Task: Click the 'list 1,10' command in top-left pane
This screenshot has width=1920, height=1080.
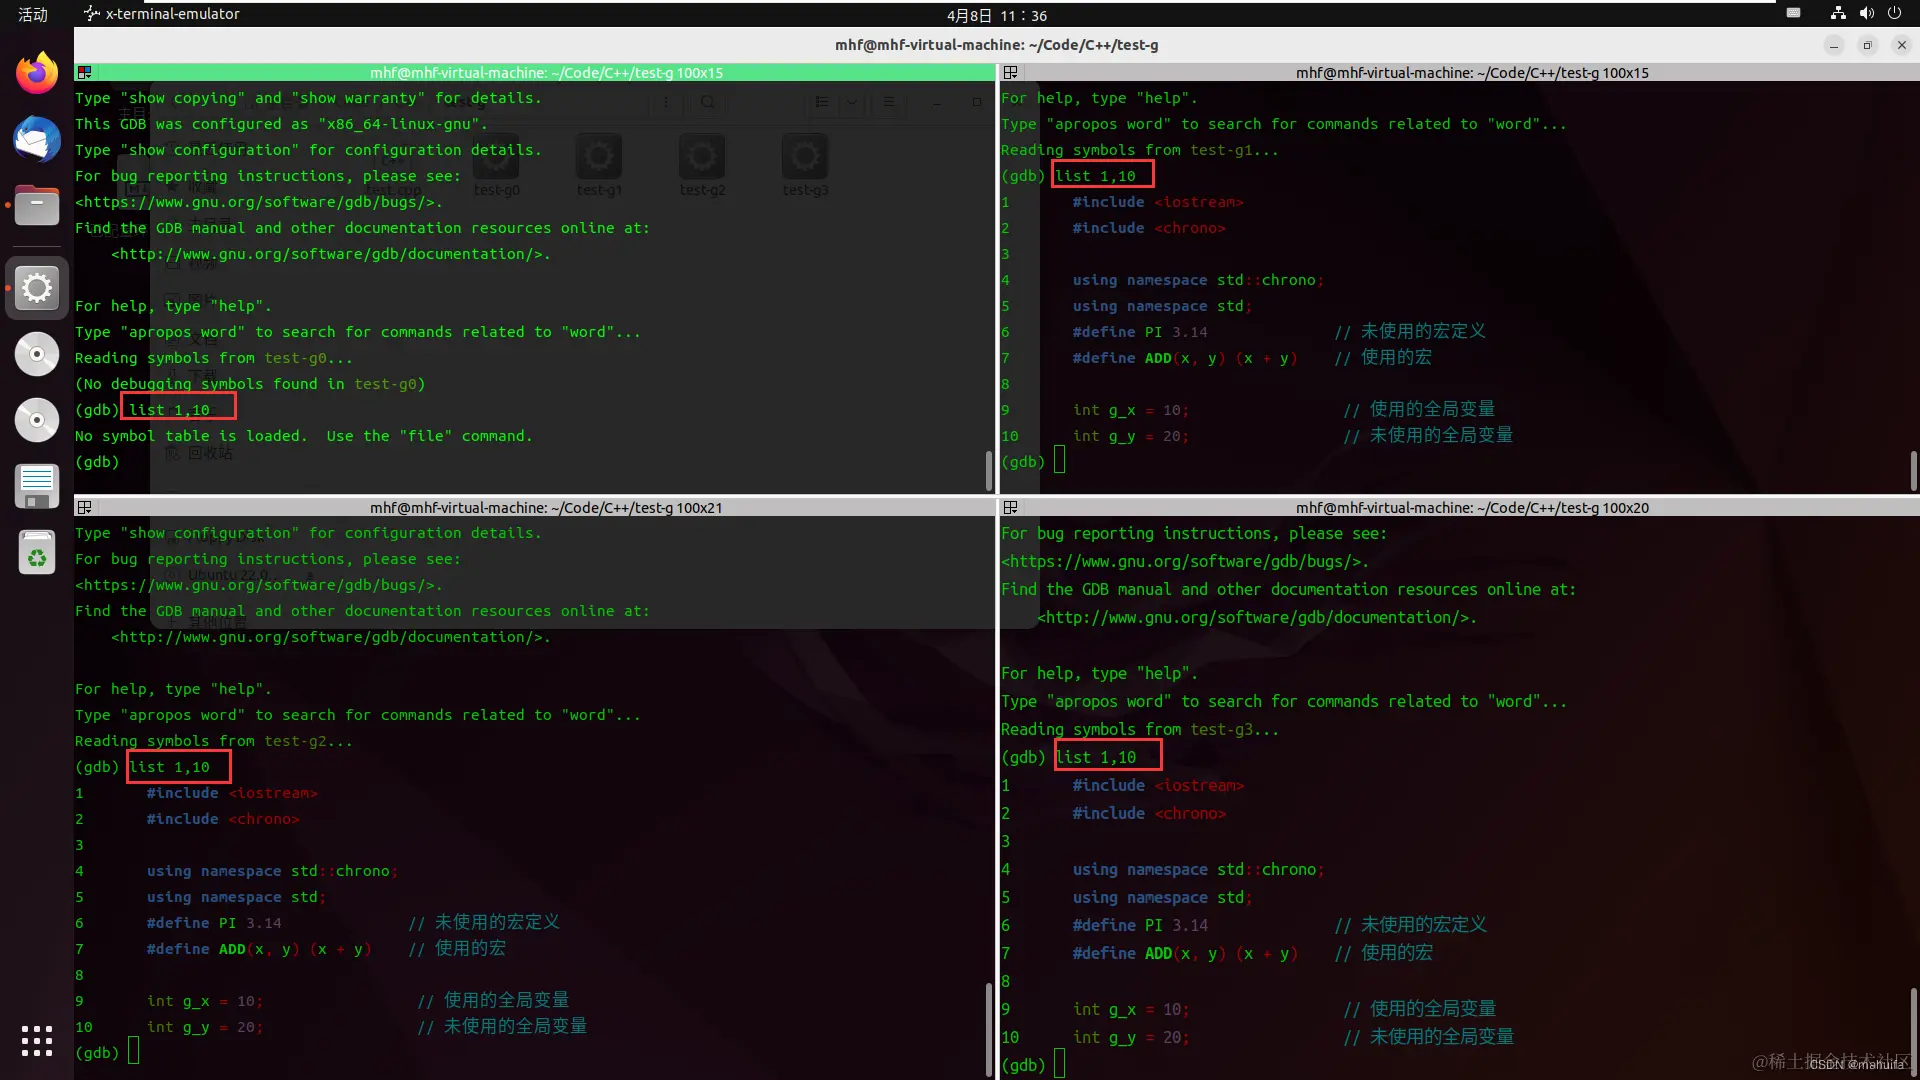Action: [169, 410]
